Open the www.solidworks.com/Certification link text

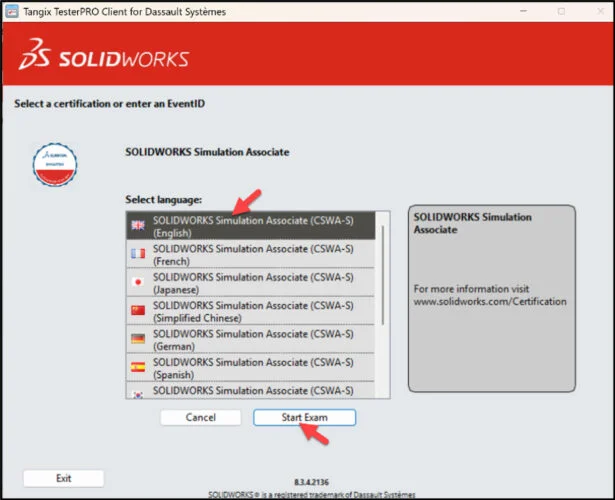click(489, 301)
